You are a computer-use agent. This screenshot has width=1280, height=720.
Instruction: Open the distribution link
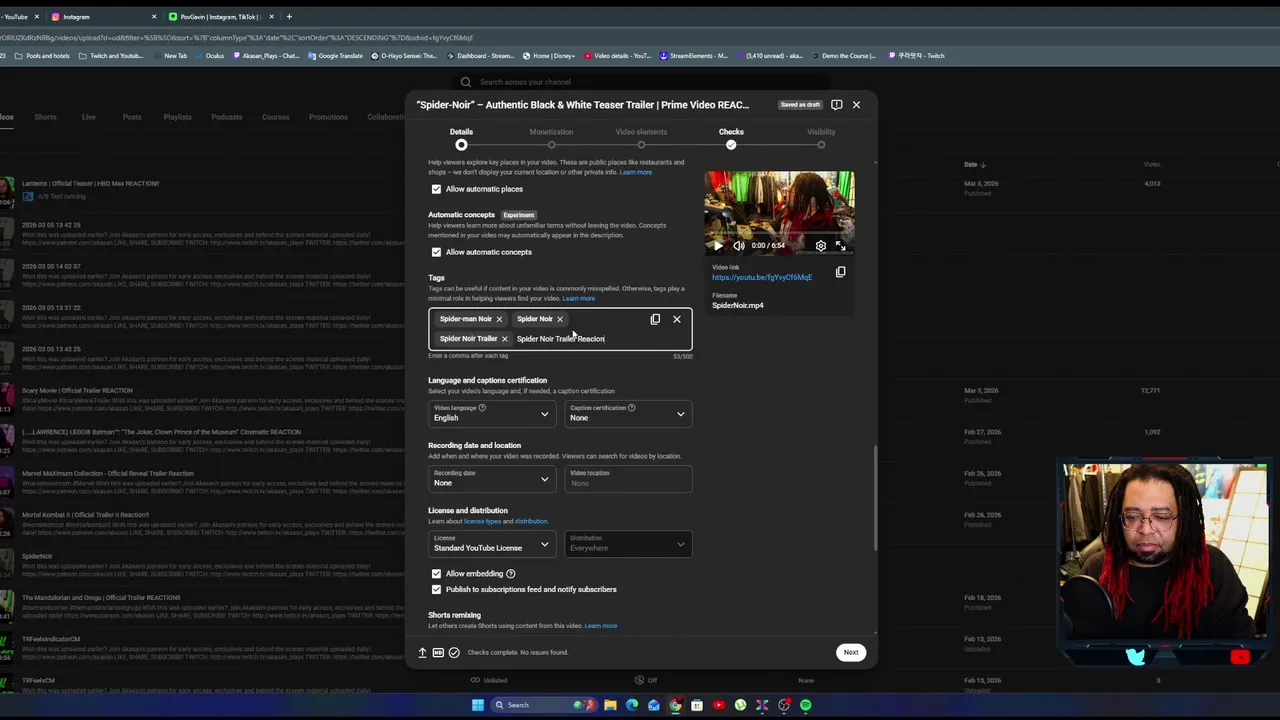[531, 521]
